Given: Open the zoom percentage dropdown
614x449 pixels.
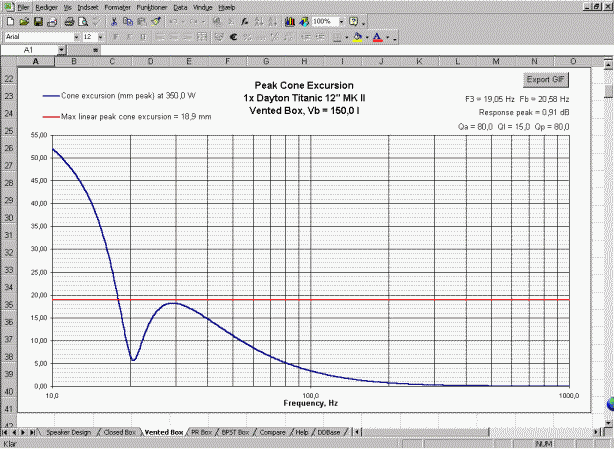Looking at the screenshot, I should [340, 21].
